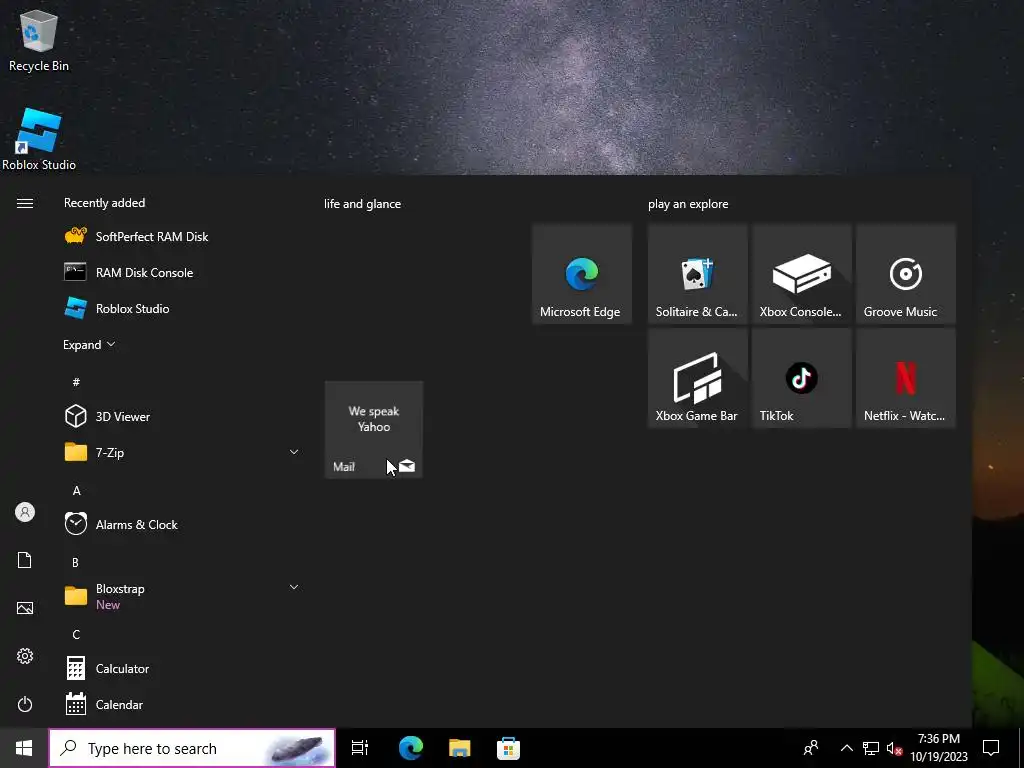Open Calendar app from the list
The height and width of the screenshot is (768, 1024).
pos(182,704)
